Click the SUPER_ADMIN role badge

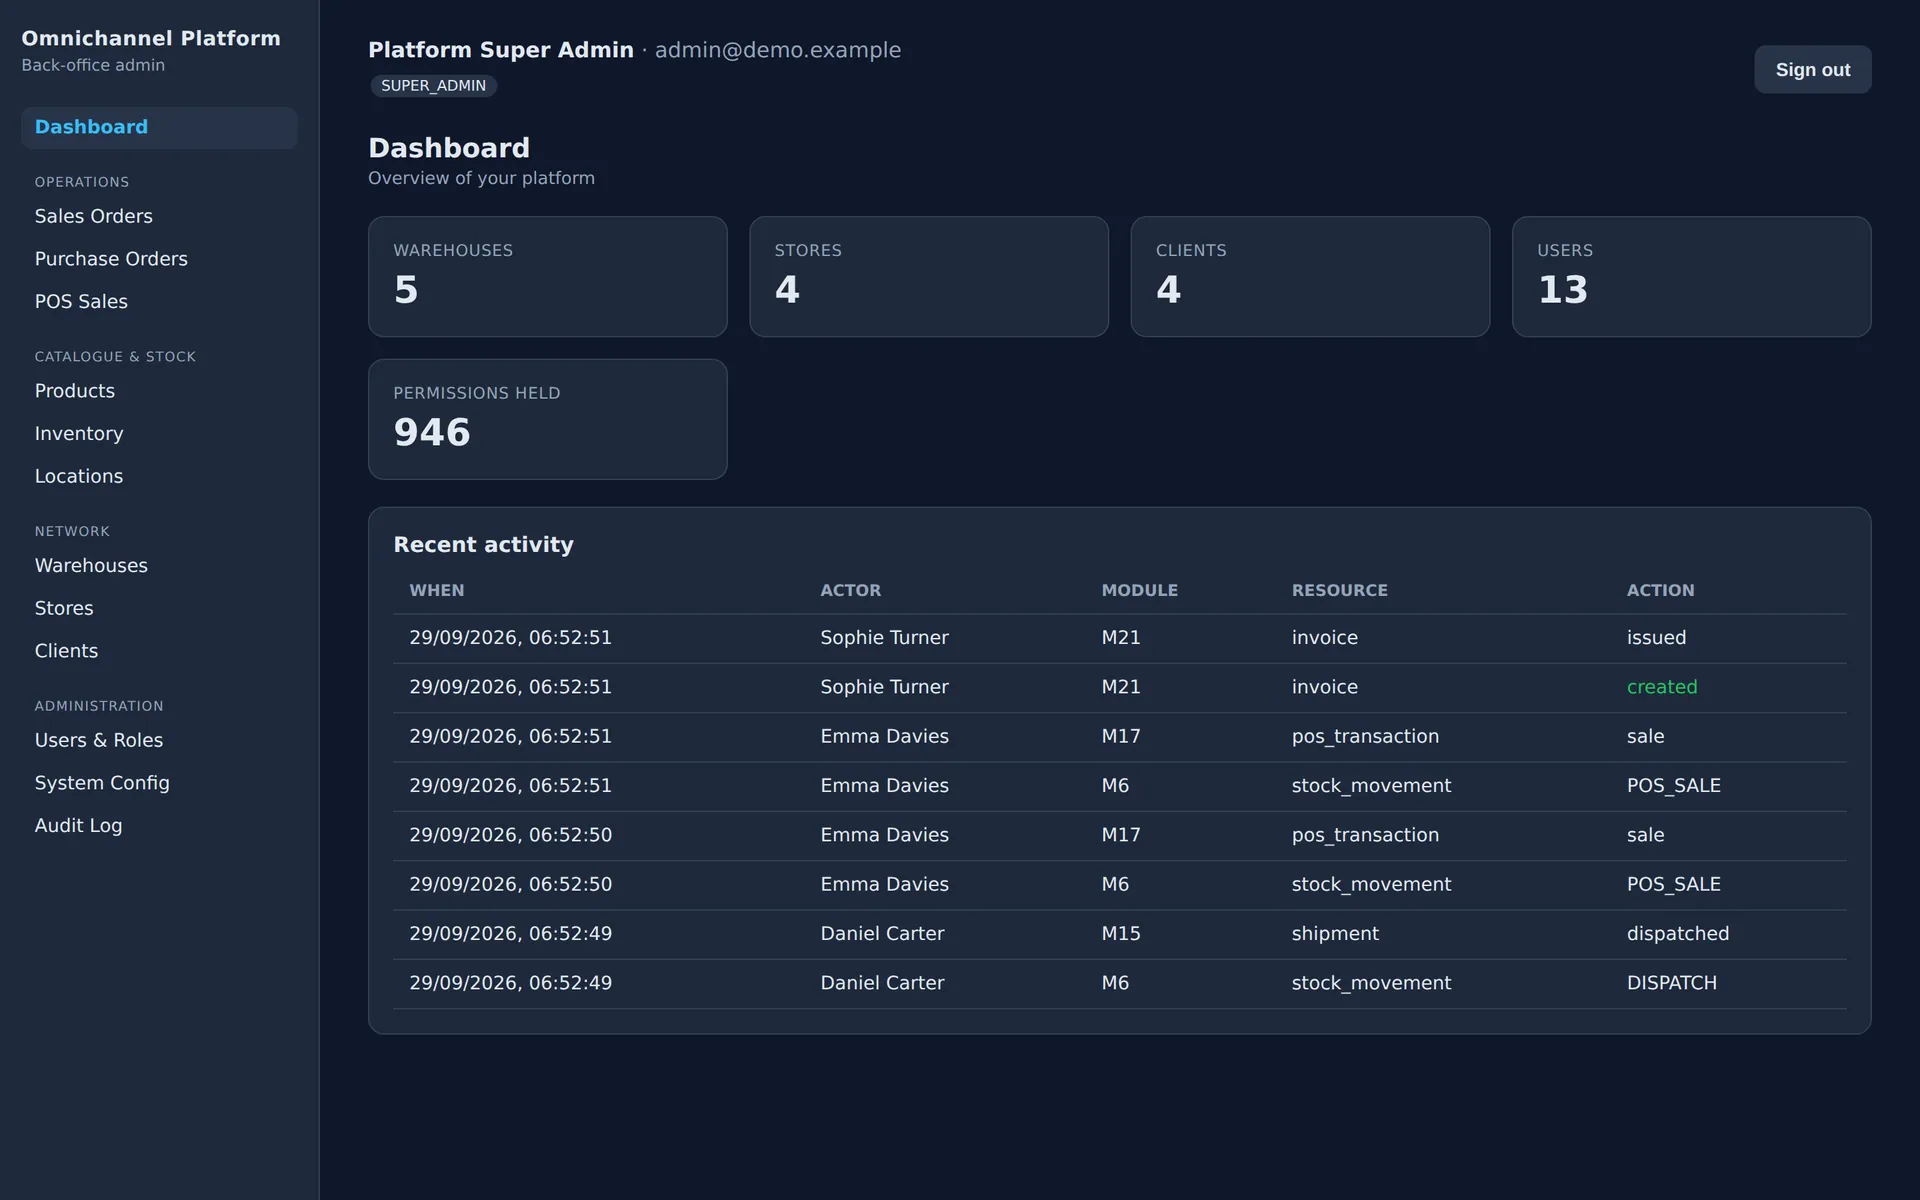tap(433, 86)
